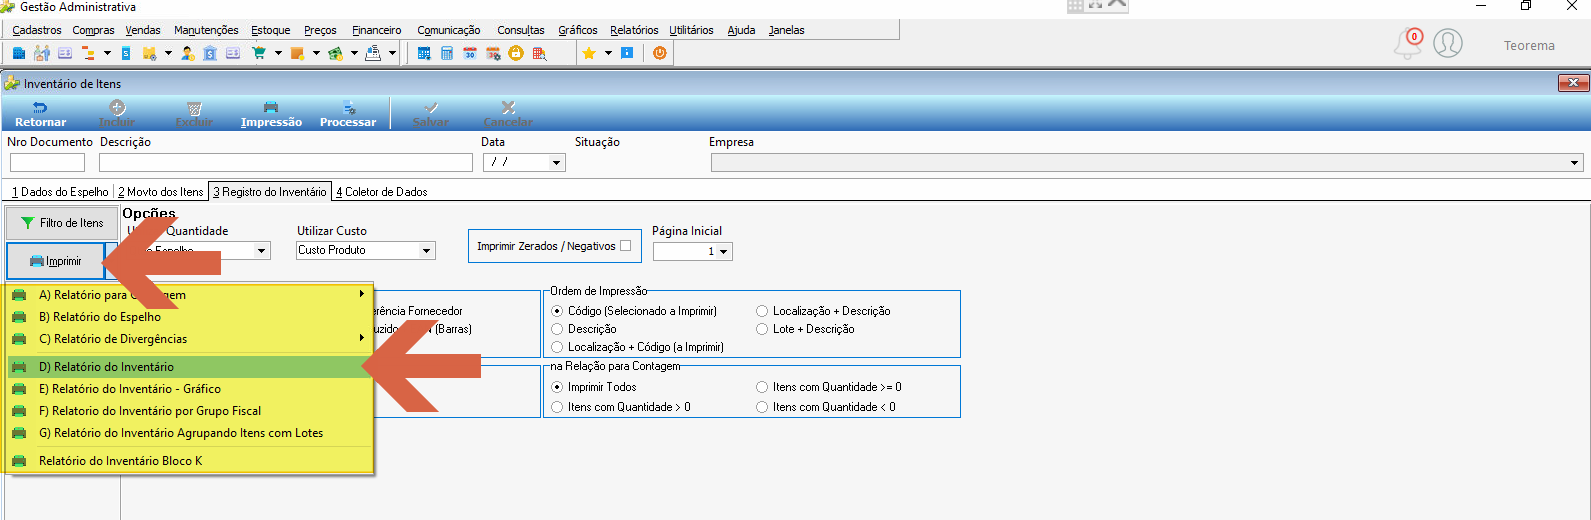Select Descrição order radio option
Screen dimensions: 1591x520
[x=557, y=329]
